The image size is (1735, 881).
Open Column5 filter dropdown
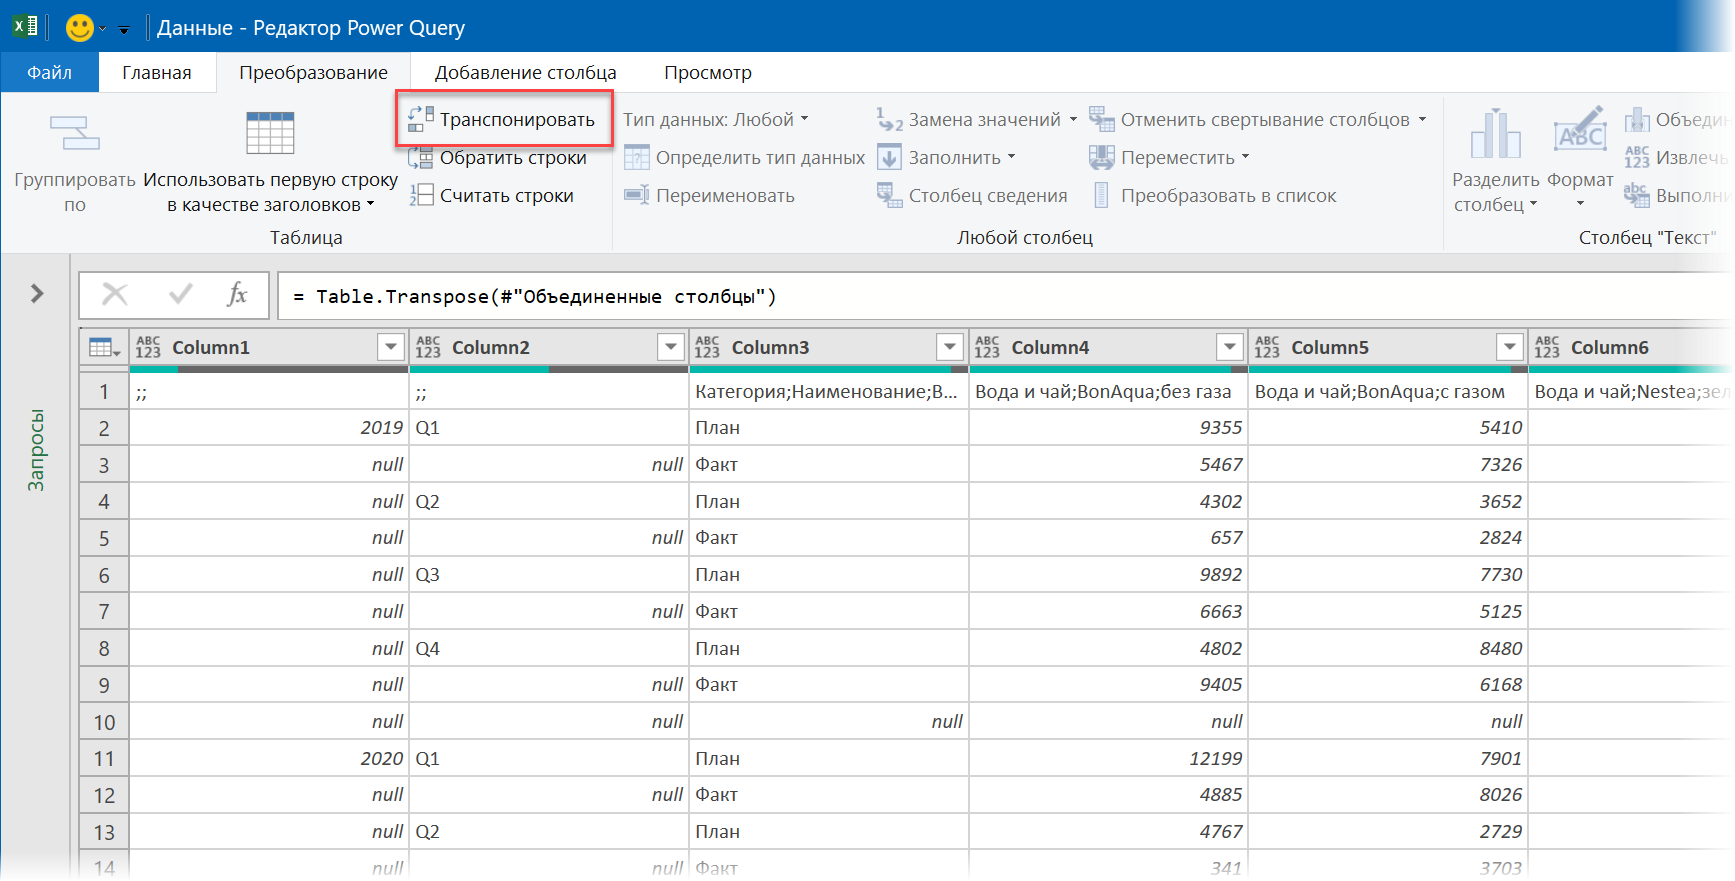1510,347
